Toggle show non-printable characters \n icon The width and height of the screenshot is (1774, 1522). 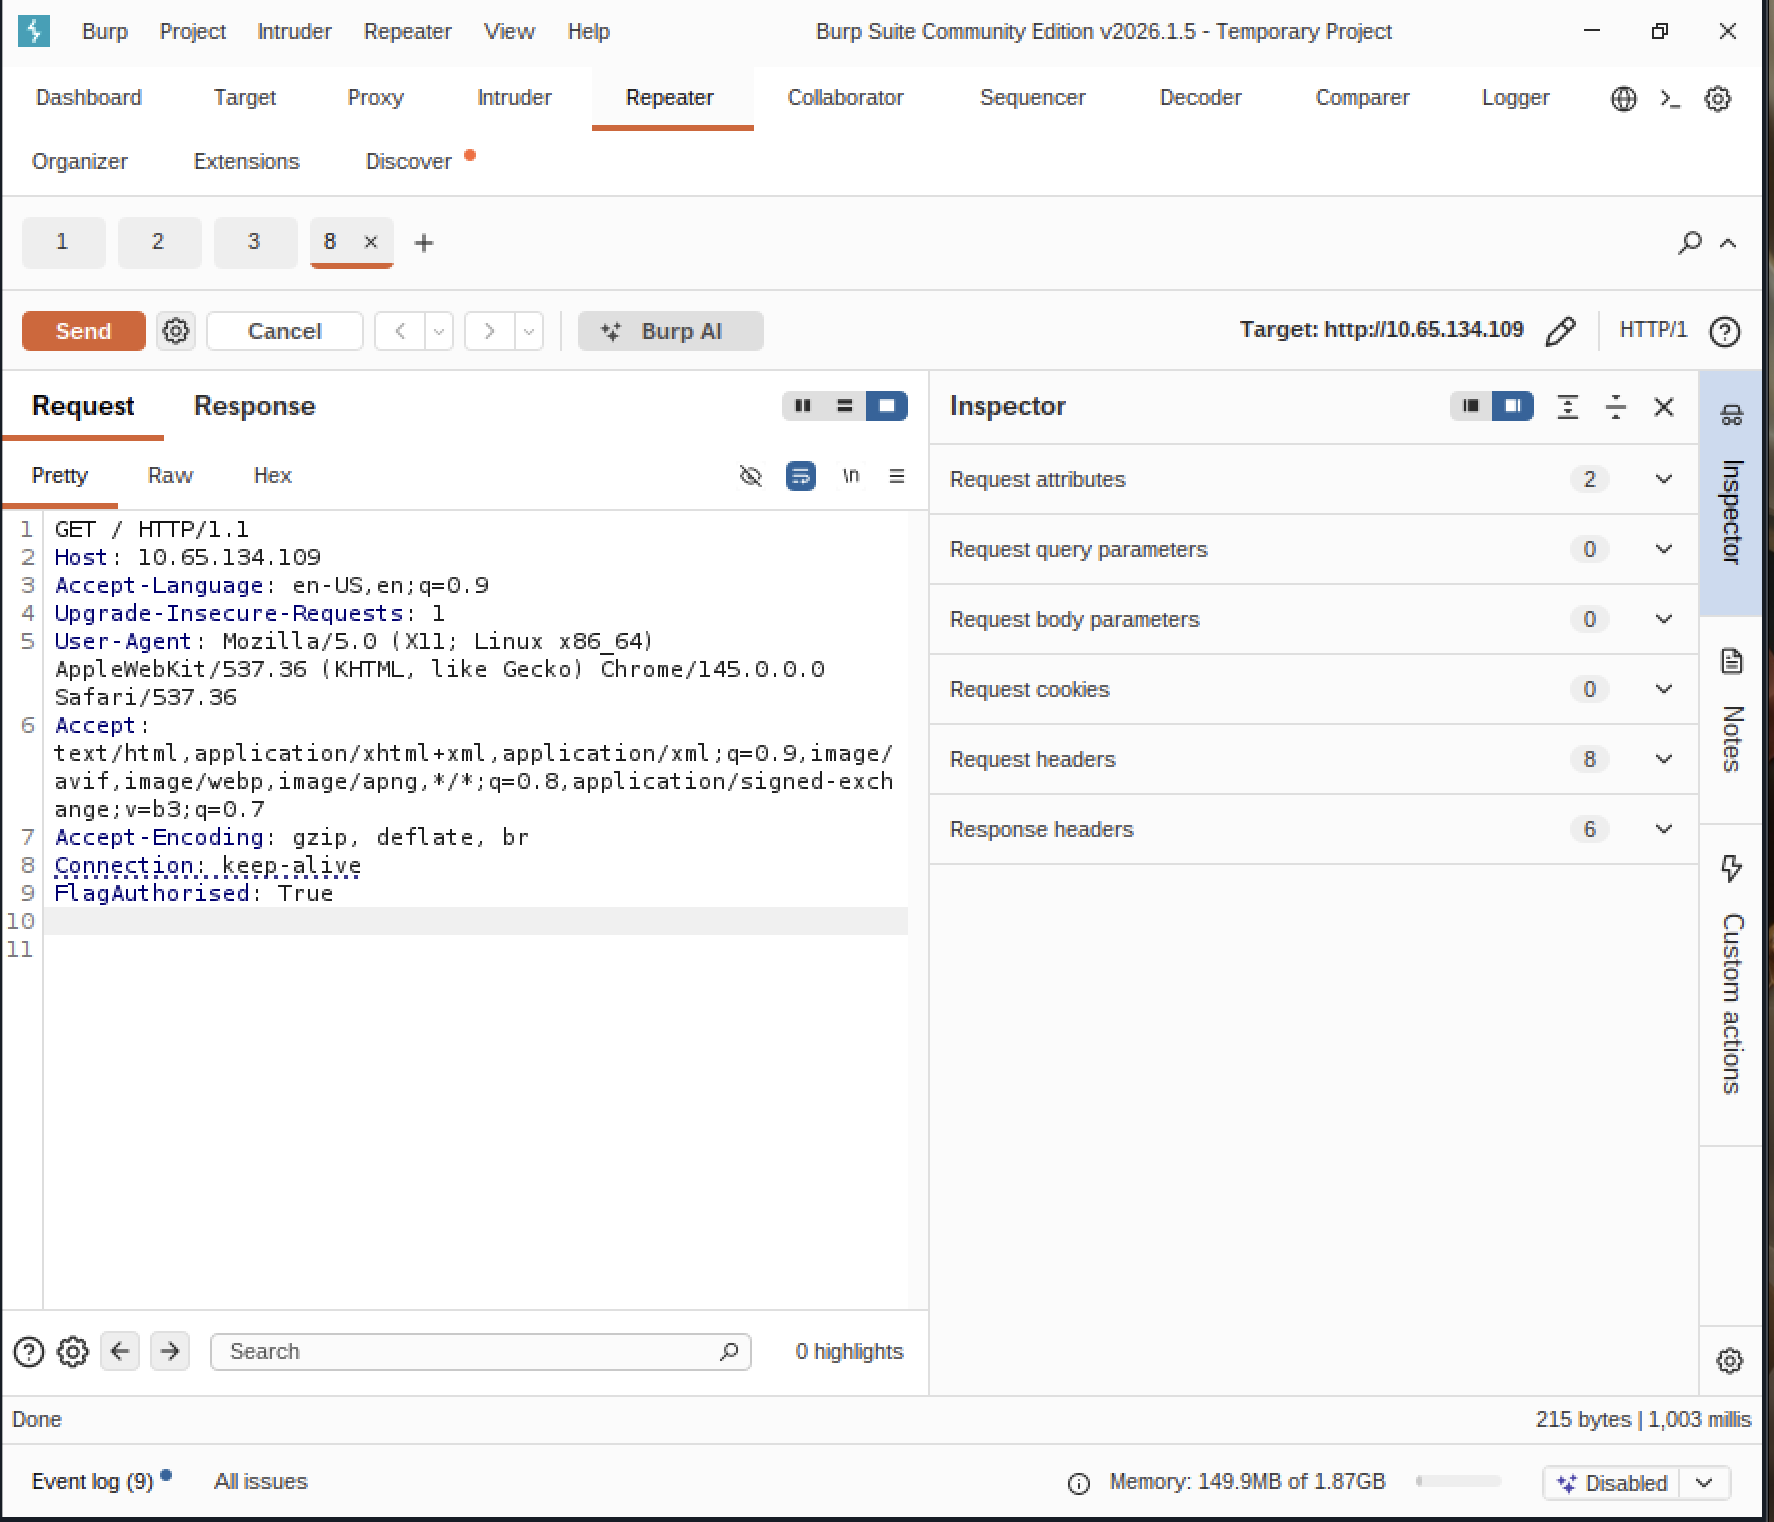[x=851, y=476]
